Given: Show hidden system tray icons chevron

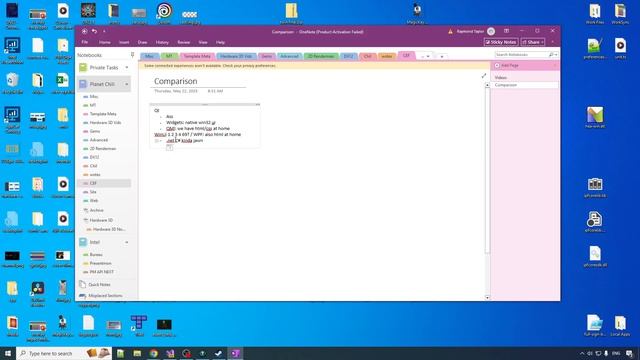Looking at the screenshot, I should [582, 353].
